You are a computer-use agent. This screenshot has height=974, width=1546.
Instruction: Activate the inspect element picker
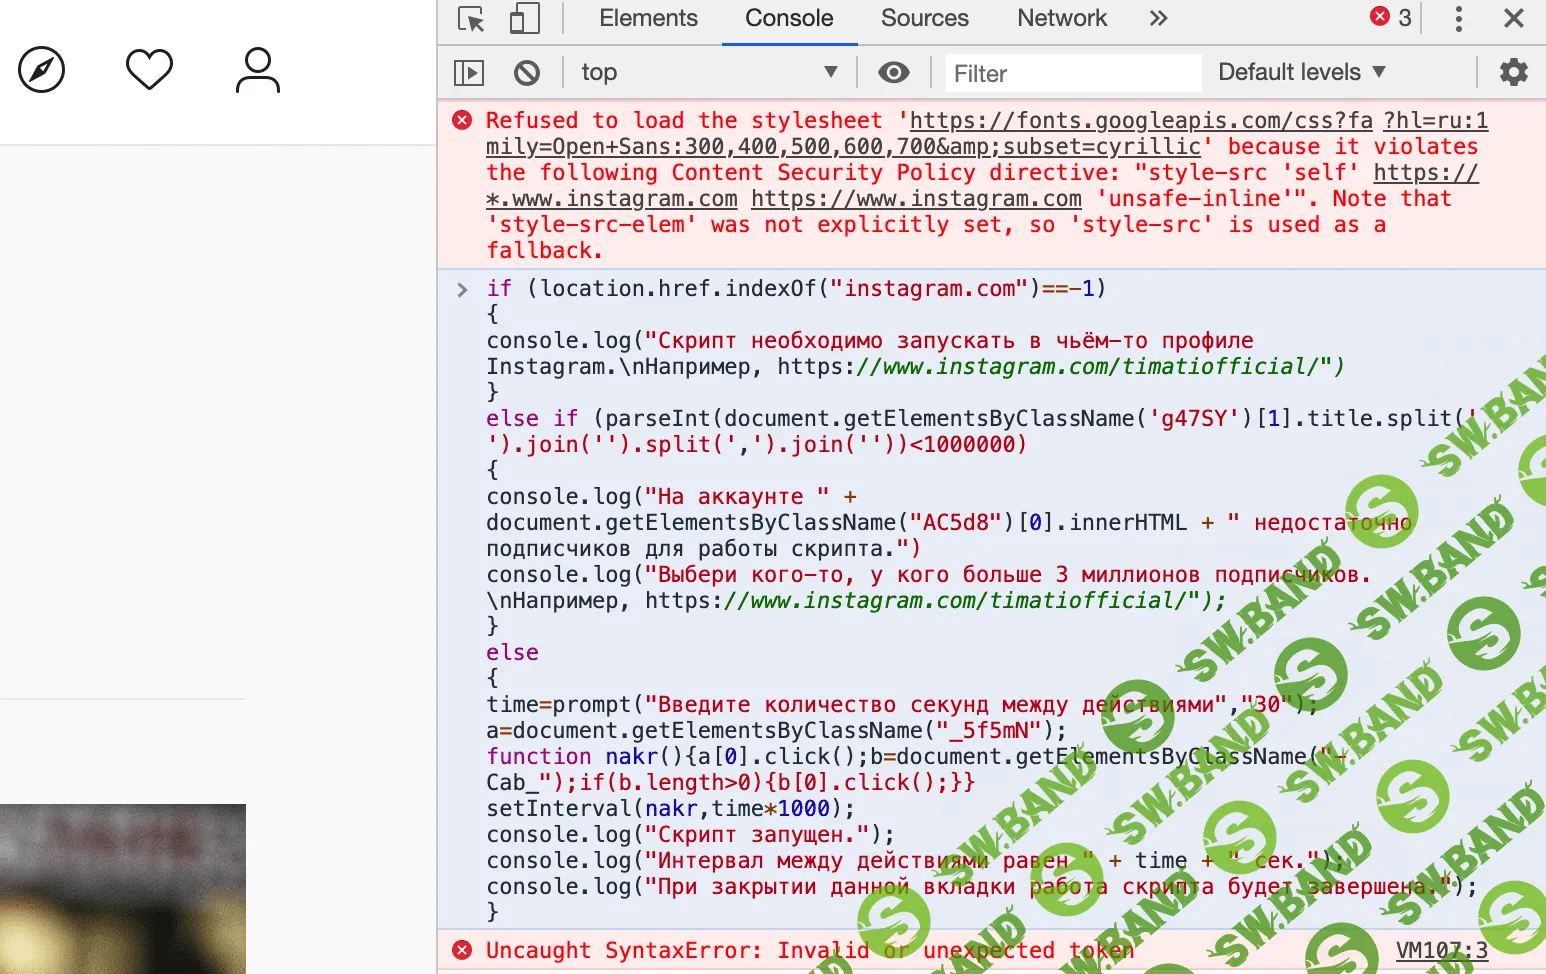pyautogui.click(x=471, y=19)
